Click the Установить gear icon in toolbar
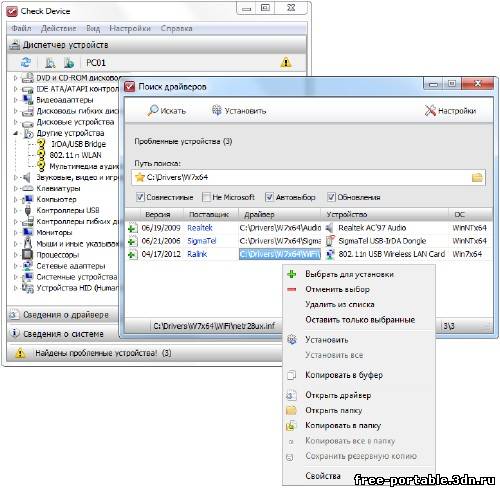500x490 pixels. pos(217,110)
